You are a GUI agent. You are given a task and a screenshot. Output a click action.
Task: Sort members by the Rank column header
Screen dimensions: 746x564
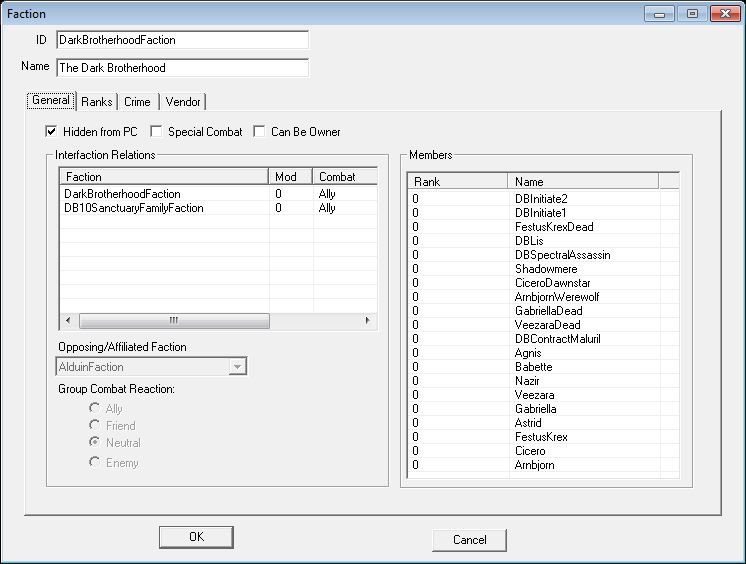coord(458,181)
